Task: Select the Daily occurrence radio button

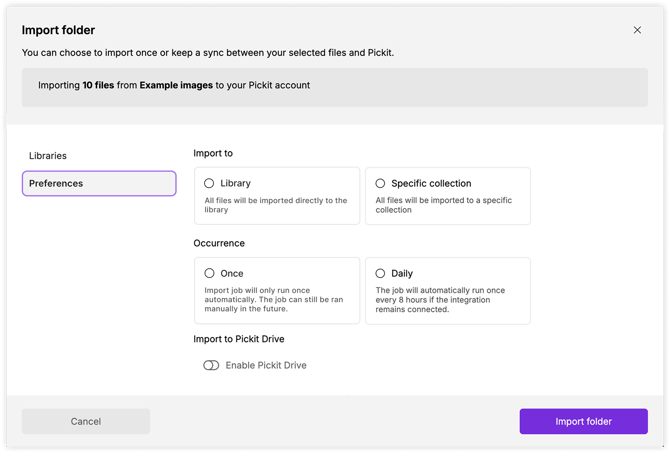Action: tap(380, 273)
